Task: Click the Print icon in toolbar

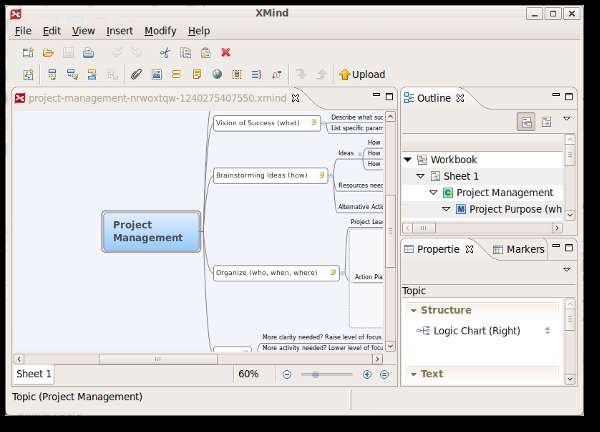Action: 88,52
